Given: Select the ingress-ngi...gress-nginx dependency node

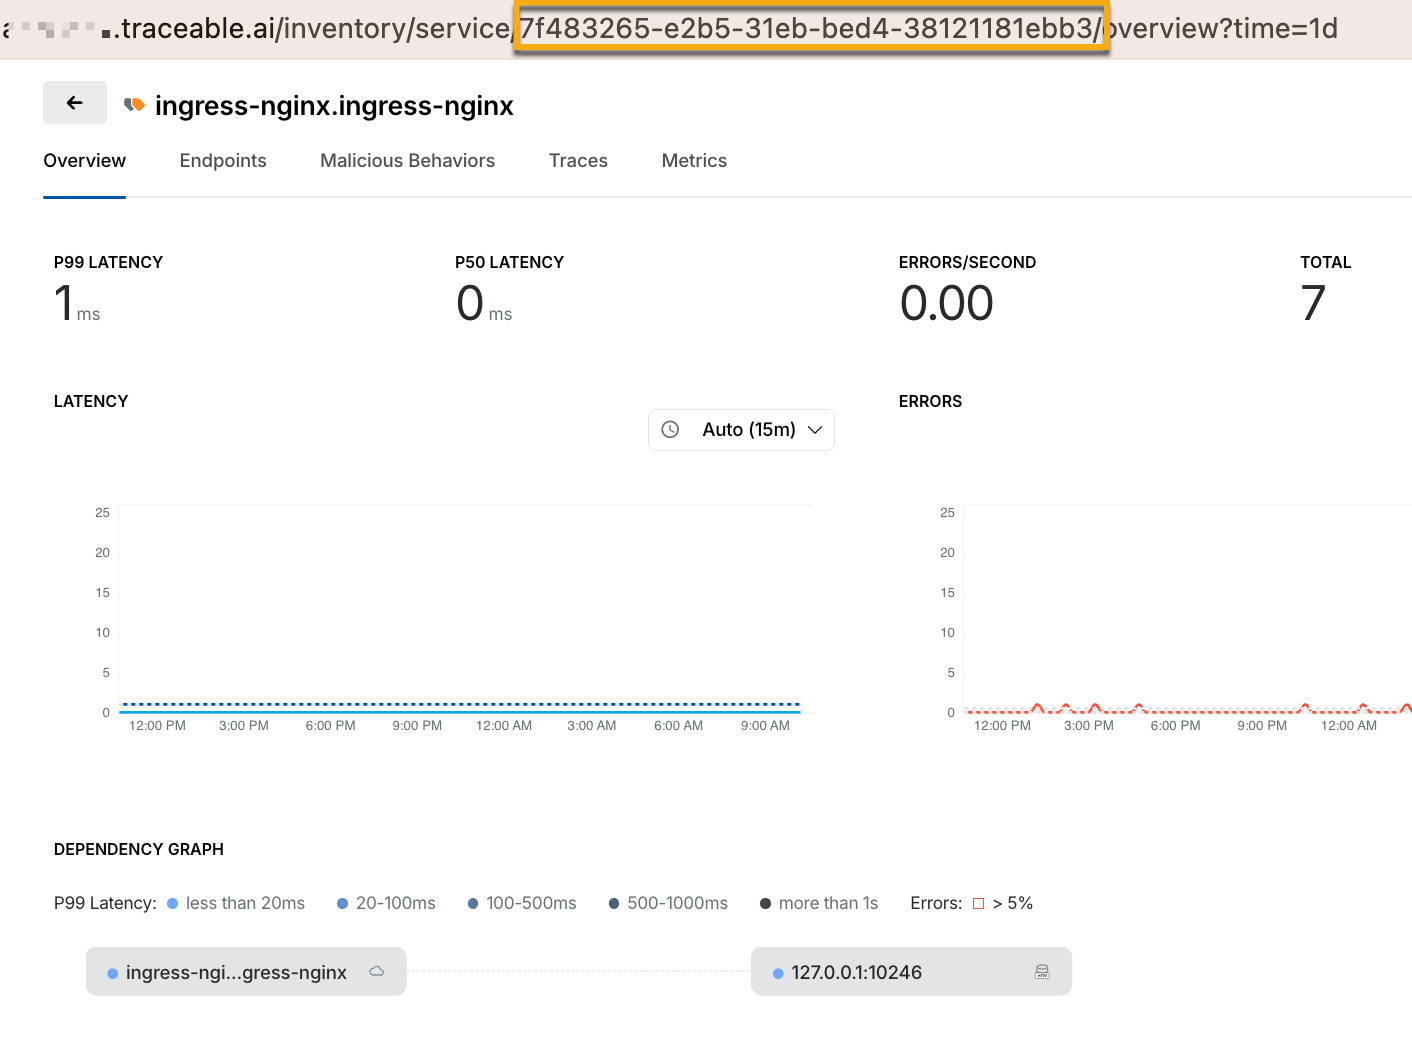Looking at the screenshot, I should (x=246, y=971).
